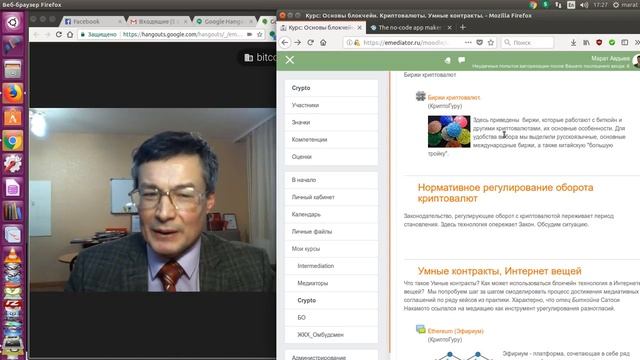This screenshot has width=640, height=360.
Task: Click the colorful balls thumbnail image
Action: (x=449, y=131)
